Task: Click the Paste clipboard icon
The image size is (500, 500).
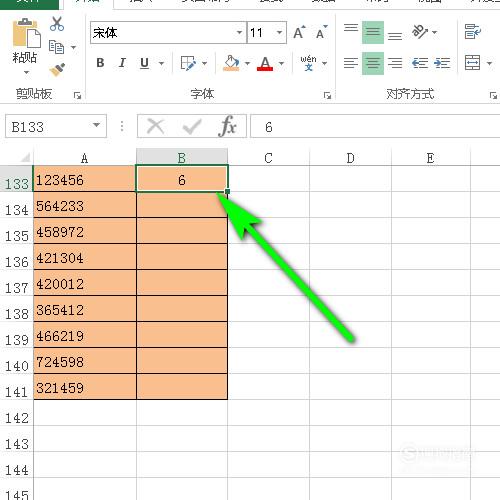Action: [26, 33]
